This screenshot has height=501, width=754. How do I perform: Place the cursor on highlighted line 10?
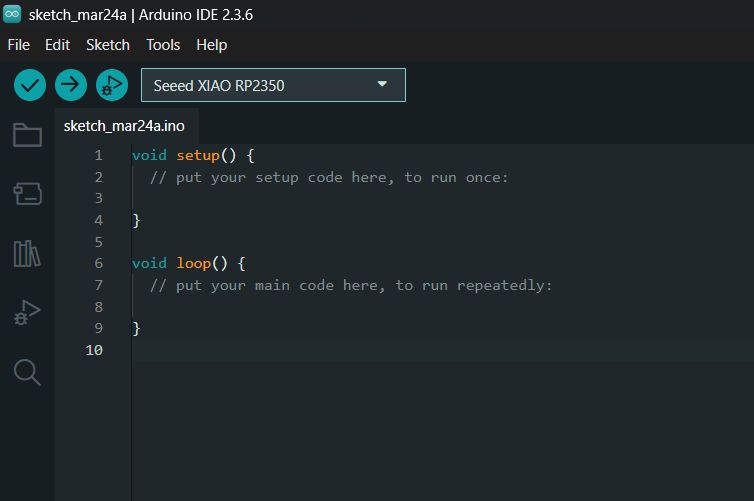442,350
